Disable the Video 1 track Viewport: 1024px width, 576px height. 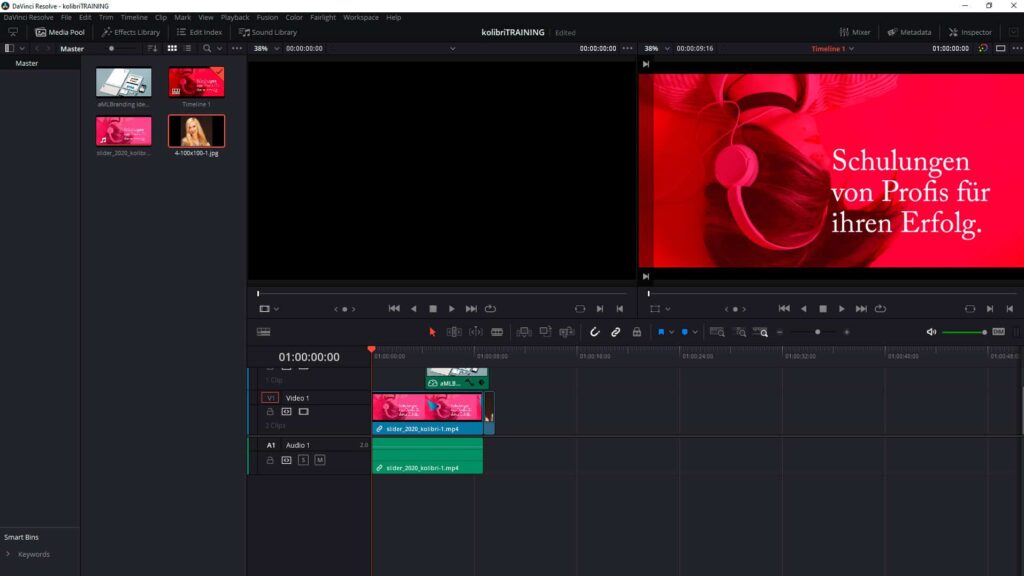pos(303,411)
